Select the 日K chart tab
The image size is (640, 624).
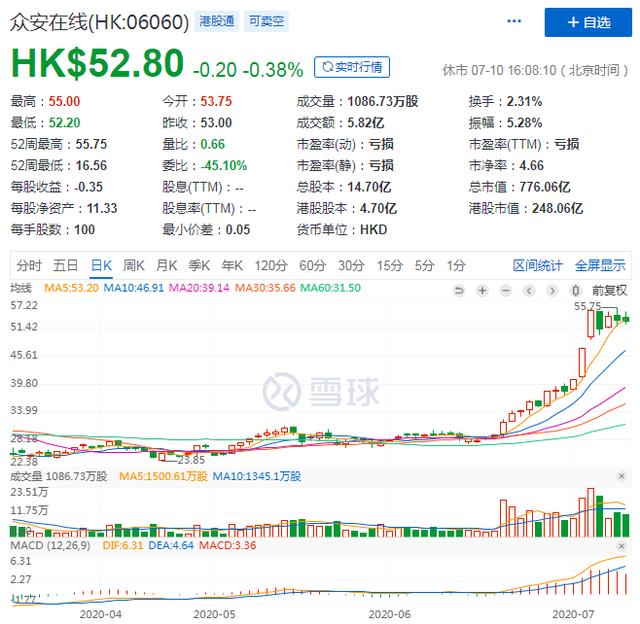(x=101, y=266)
